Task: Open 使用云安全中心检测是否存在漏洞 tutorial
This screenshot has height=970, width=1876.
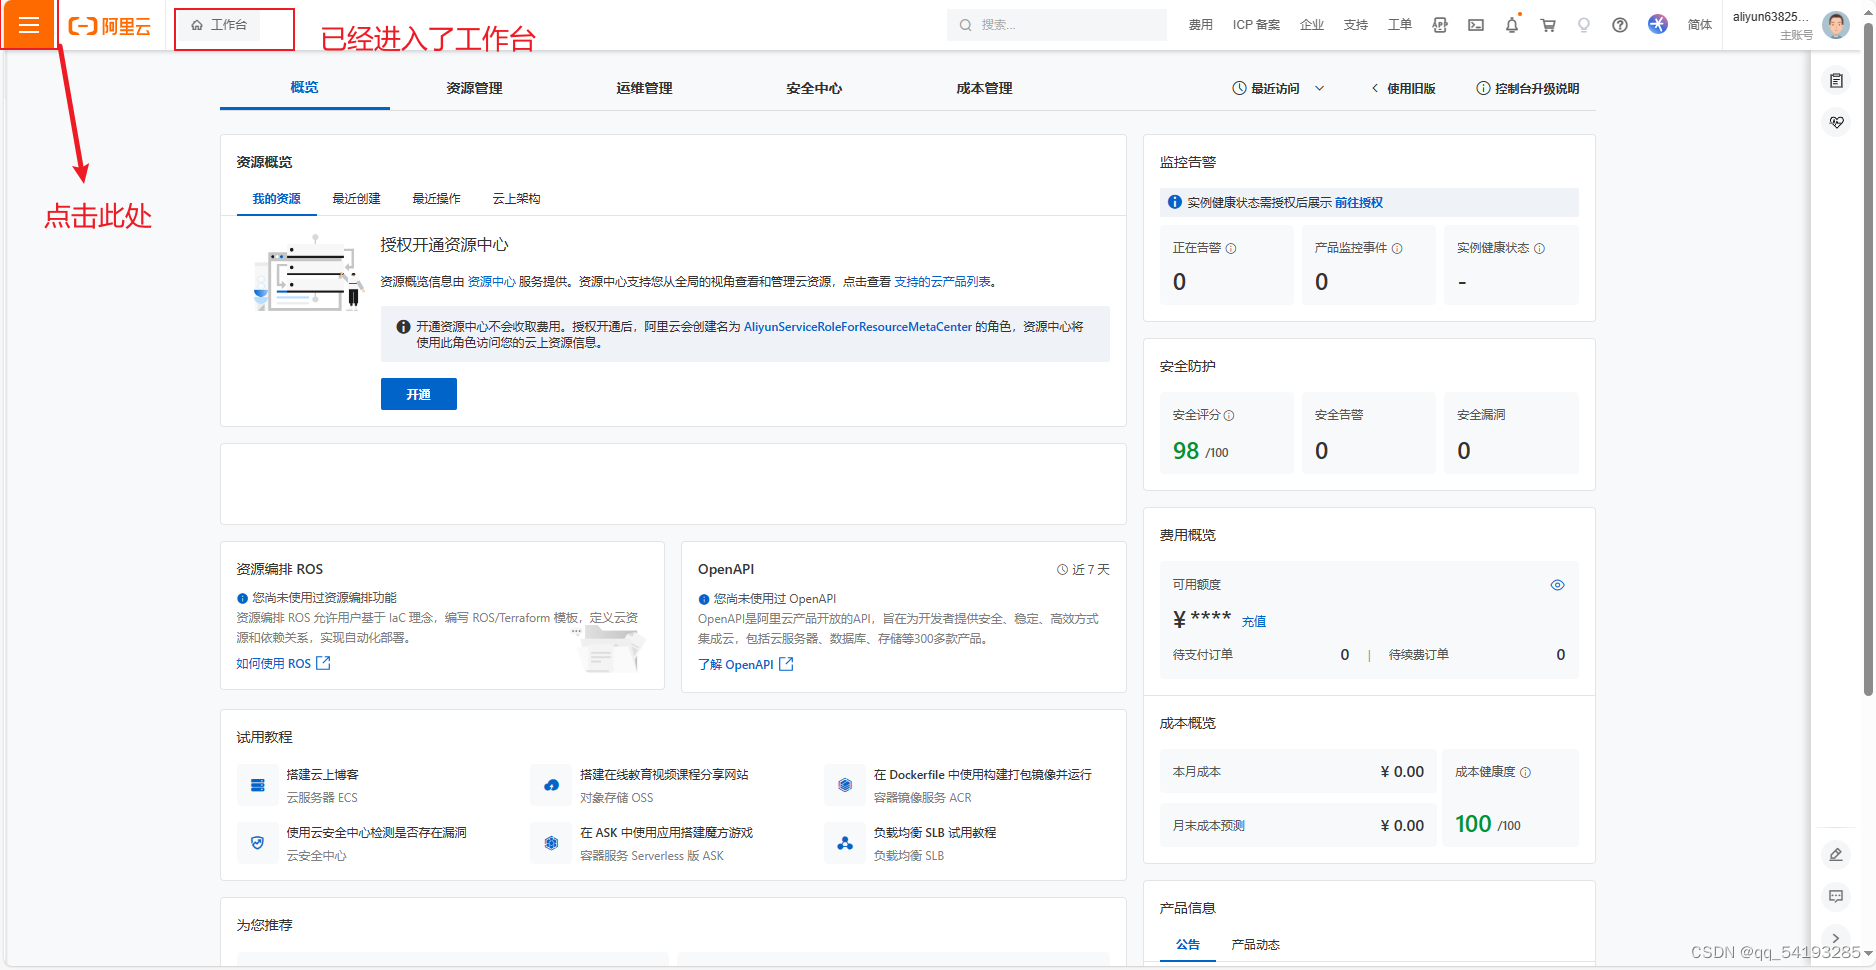Action: pos(376,833)
